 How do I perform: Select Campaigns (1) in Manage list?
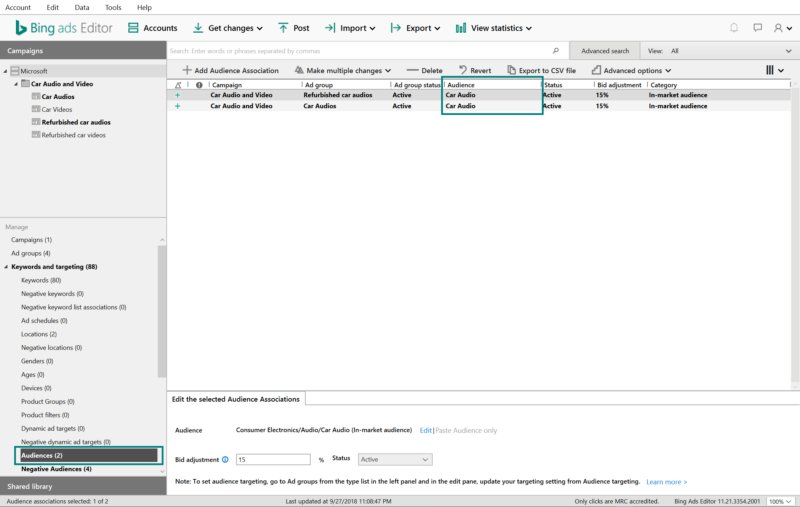pos(31,240)
